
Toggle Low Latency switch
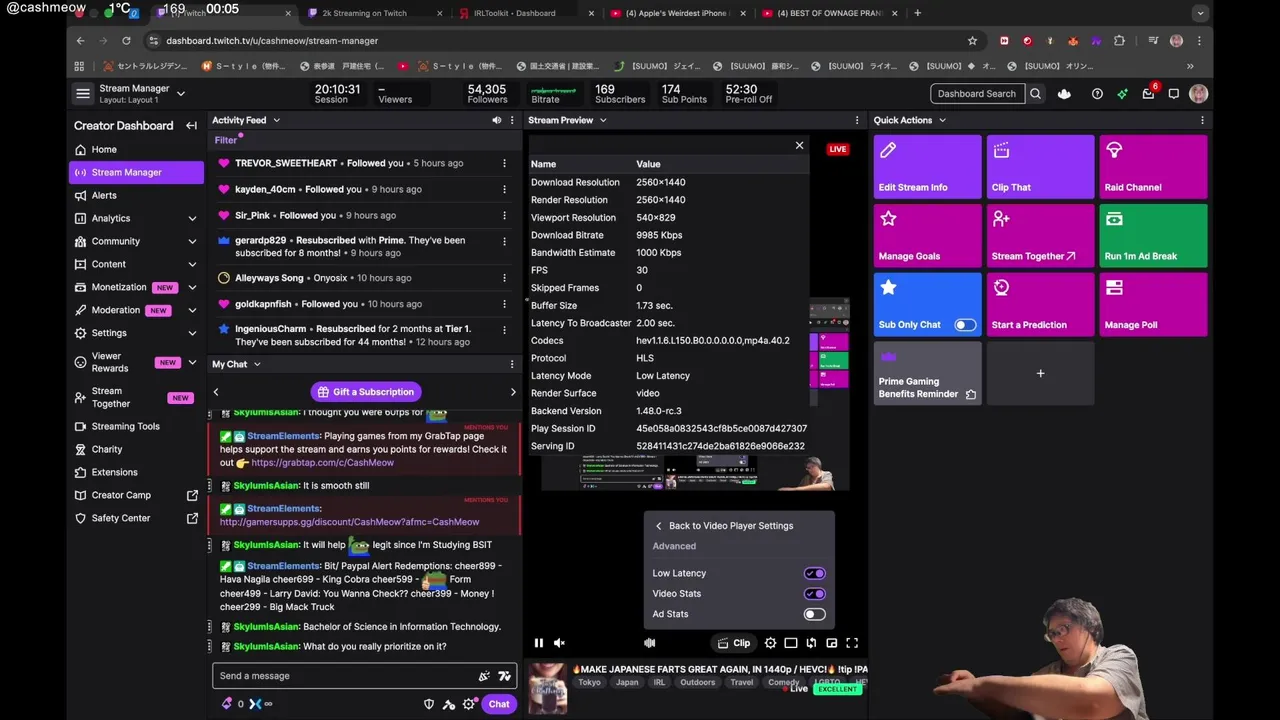pos(815,573)
